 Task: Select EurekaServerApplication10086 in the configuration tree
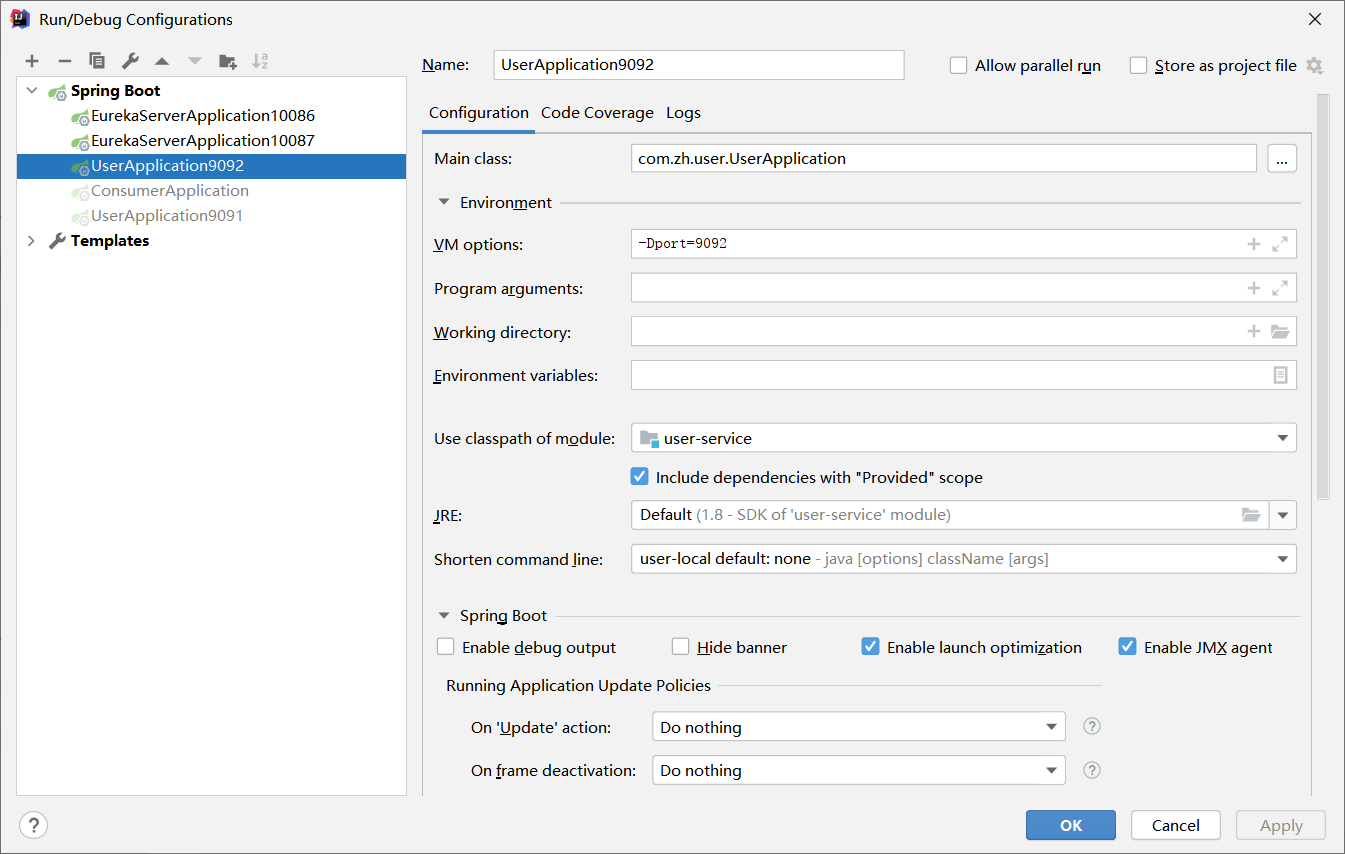[x=202, y=116]
